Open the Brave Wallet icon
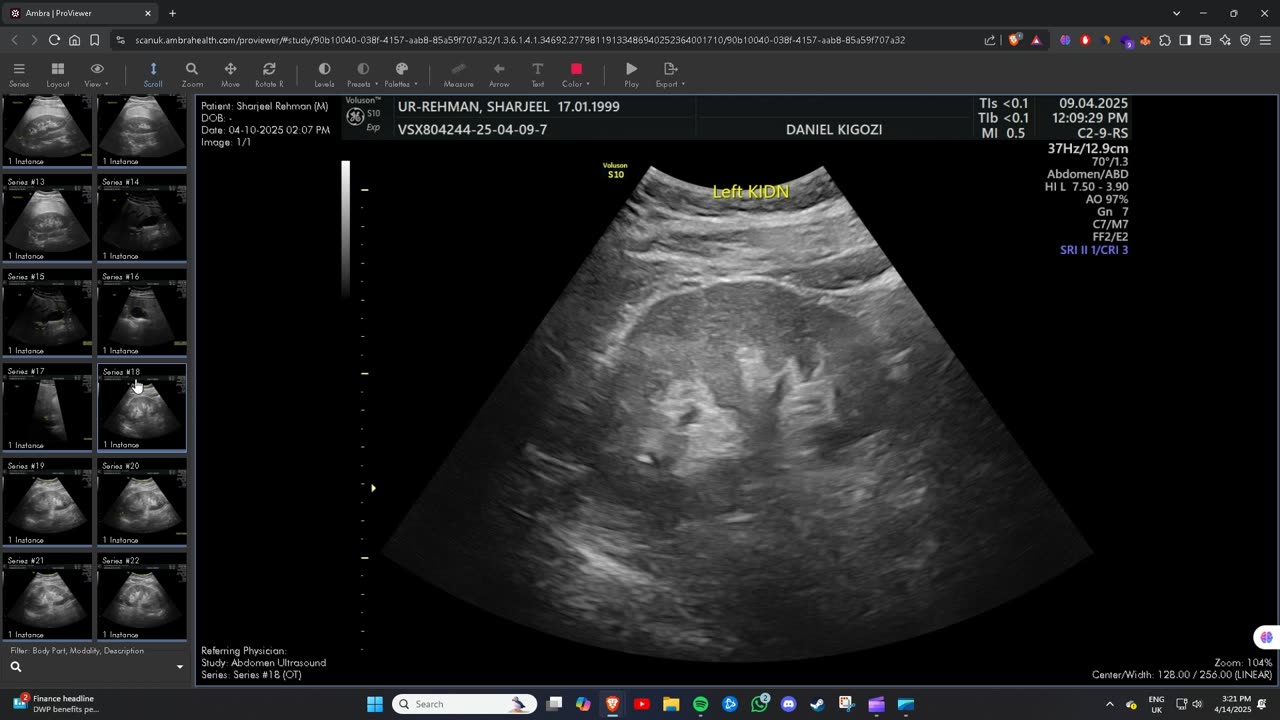1280x720 pixels. [x=1205, y=40]
